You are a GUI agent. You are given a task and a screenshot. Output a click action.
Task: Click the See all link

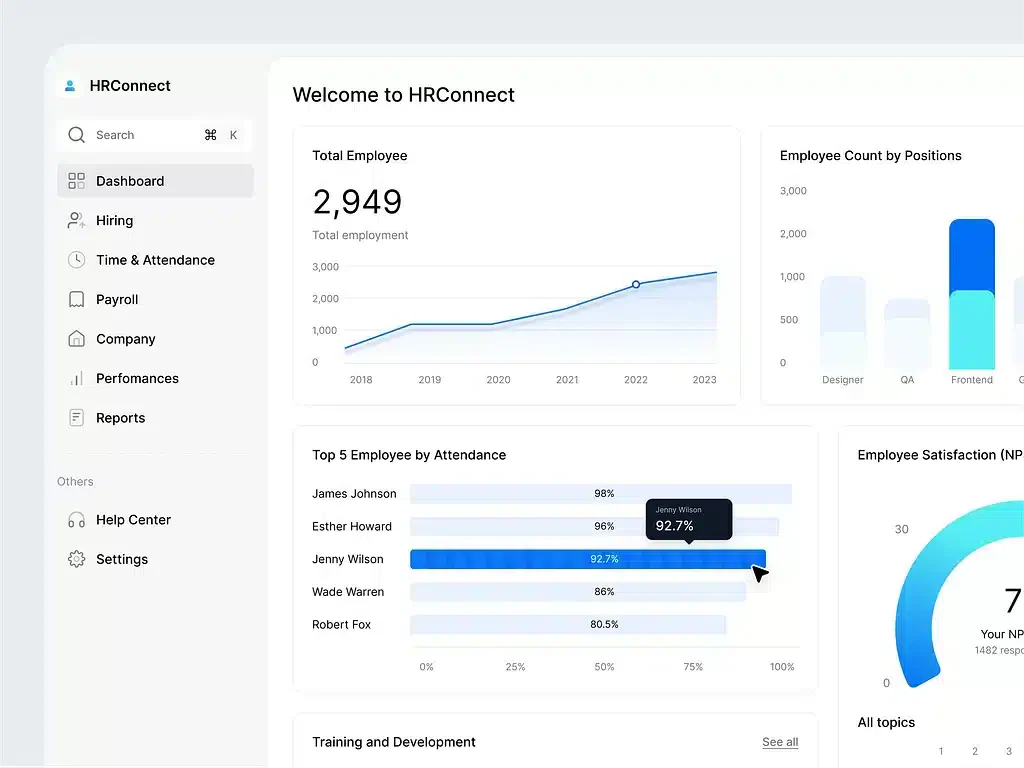tap(780, 742)
